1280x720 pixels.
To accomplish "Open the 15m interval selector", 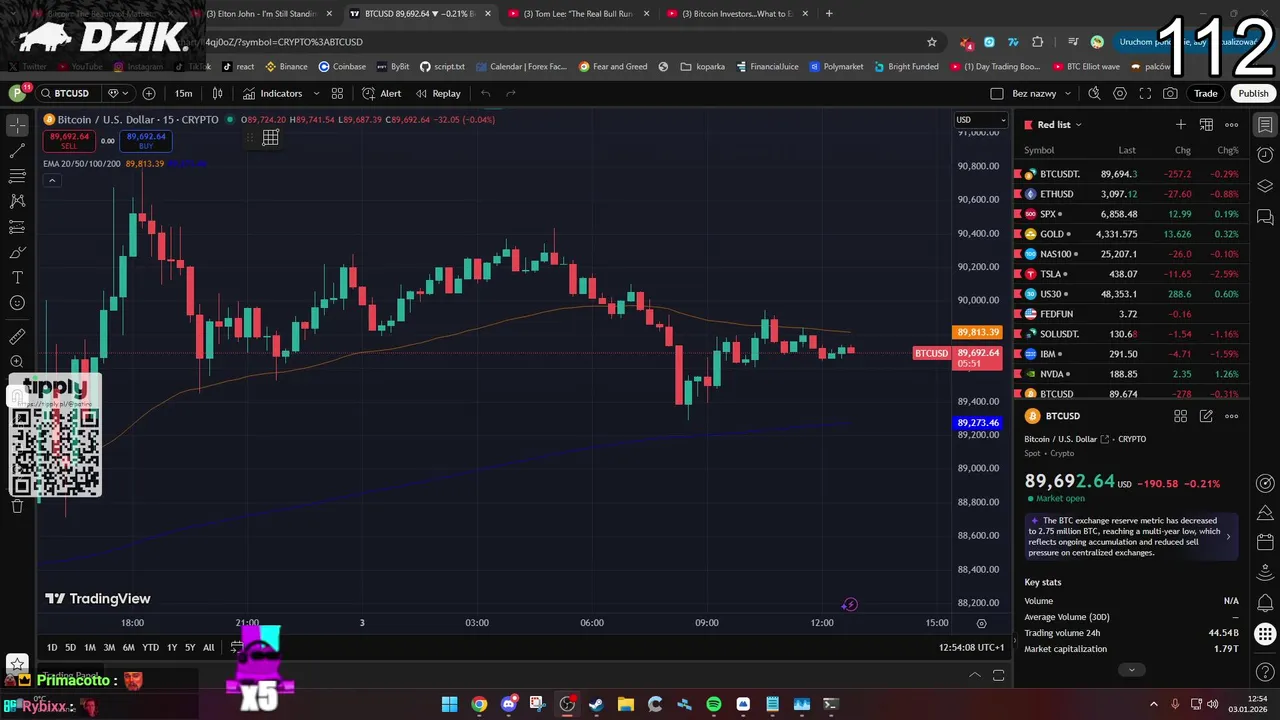I will (x=183, y=93).
